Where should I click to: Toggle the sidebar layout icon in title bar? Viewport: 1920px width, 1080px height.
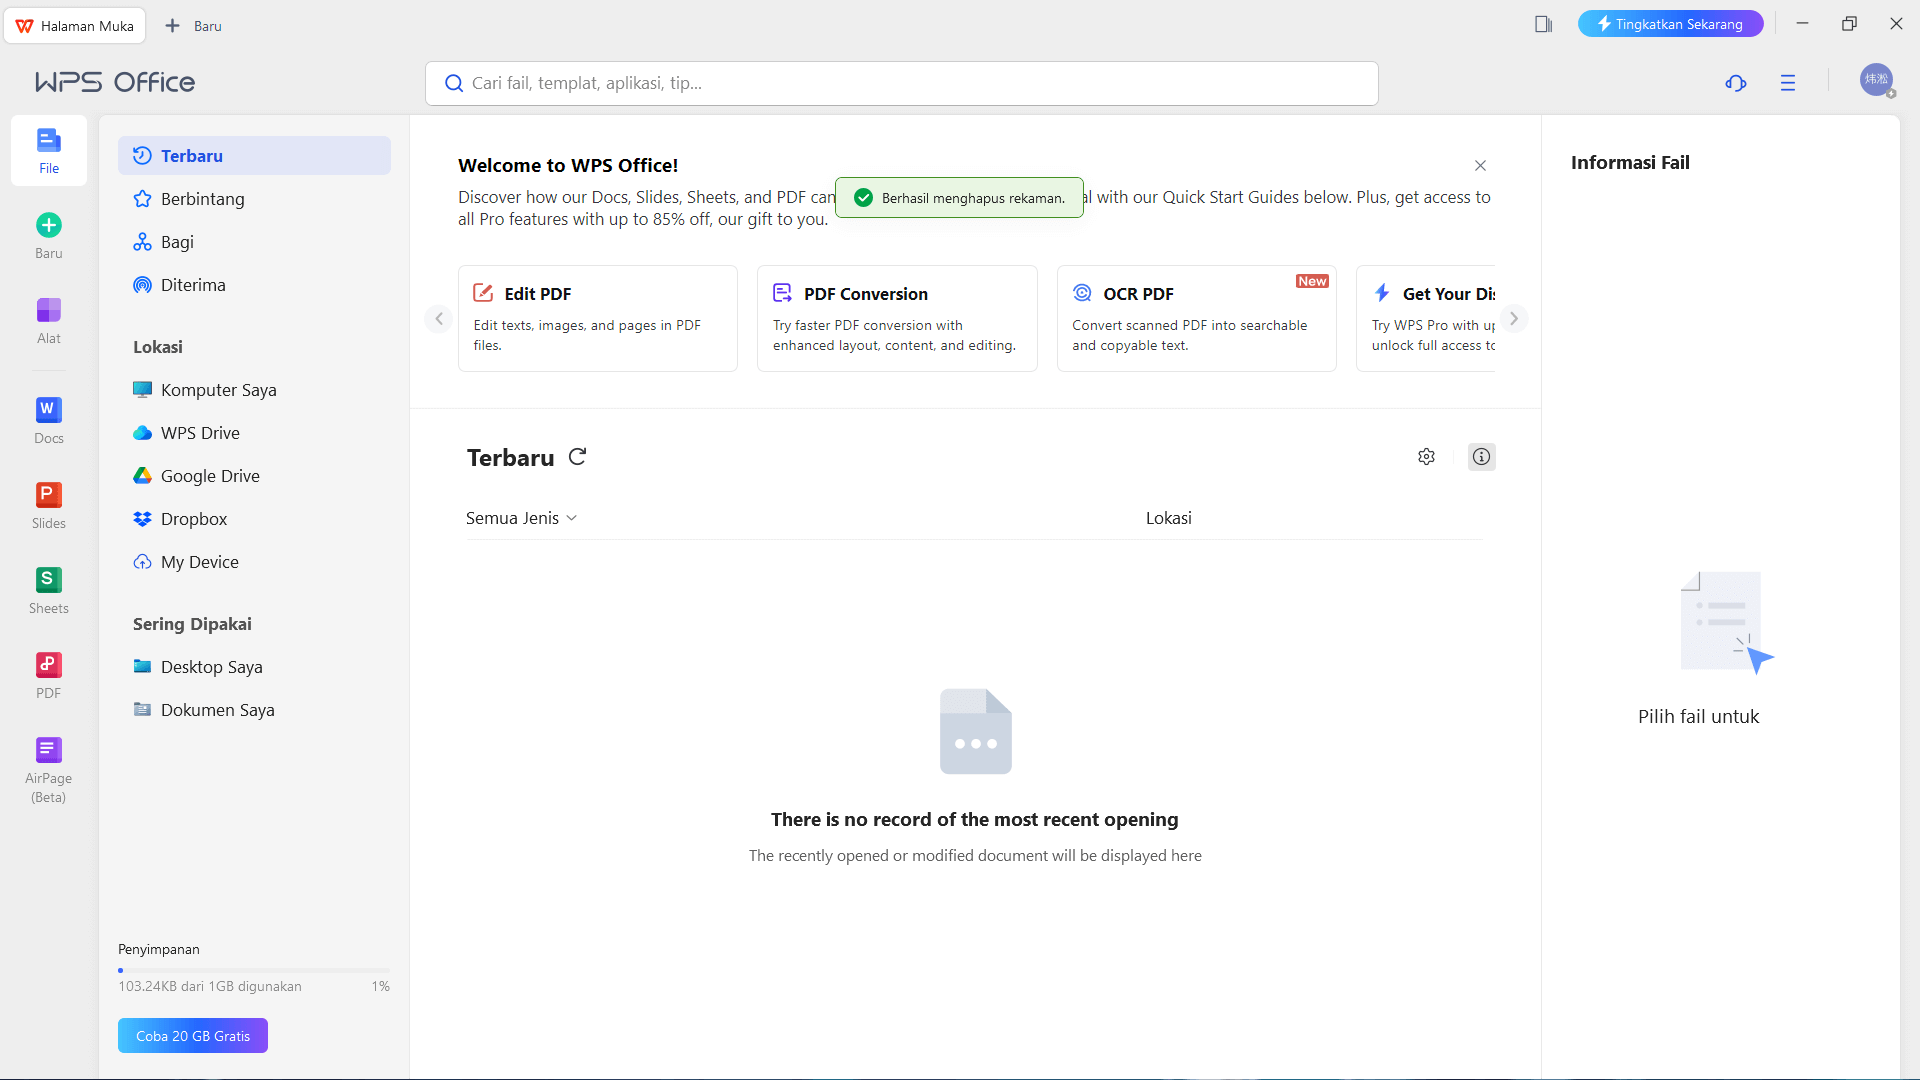[x=1543, y=24]
